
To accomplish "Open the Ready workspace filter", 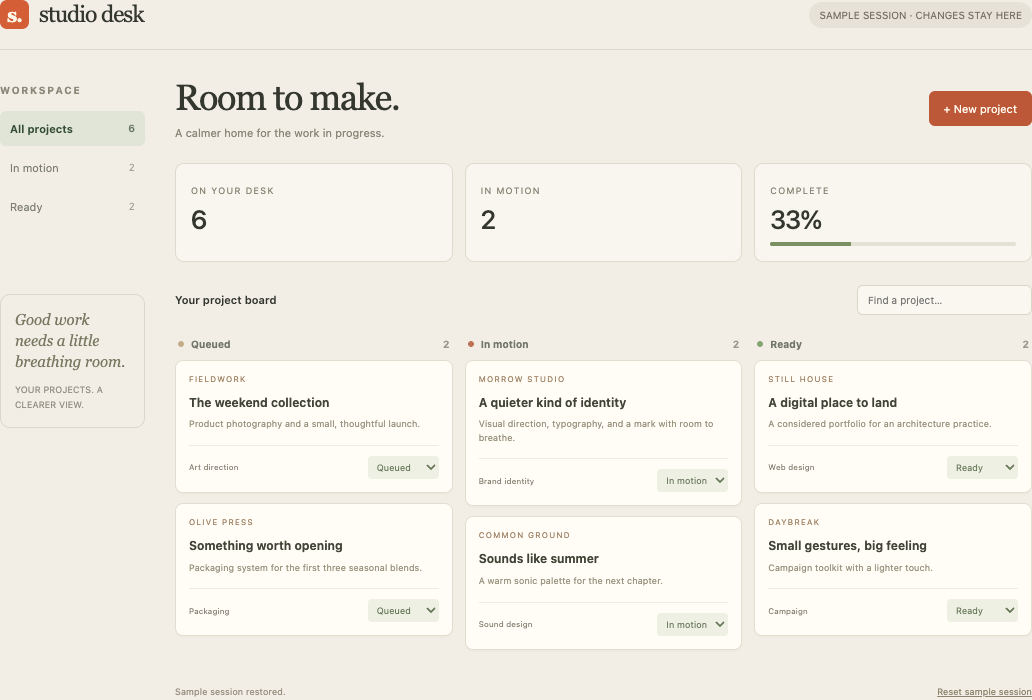I will [72, 207].
